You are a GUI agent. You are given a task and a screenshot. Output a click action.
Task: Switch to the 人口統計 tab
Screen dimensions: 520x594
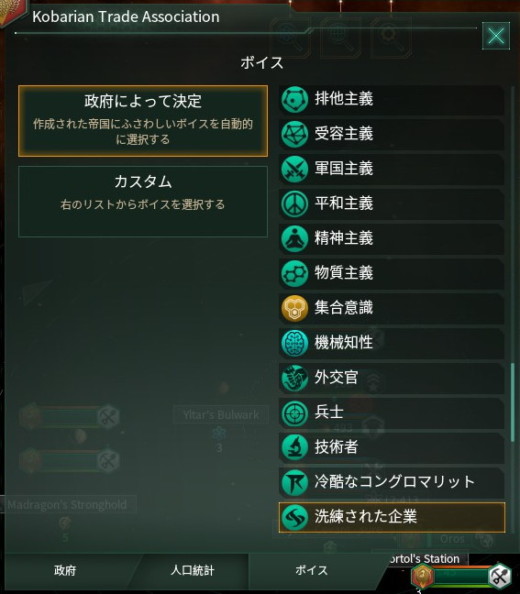coord(192,571)
